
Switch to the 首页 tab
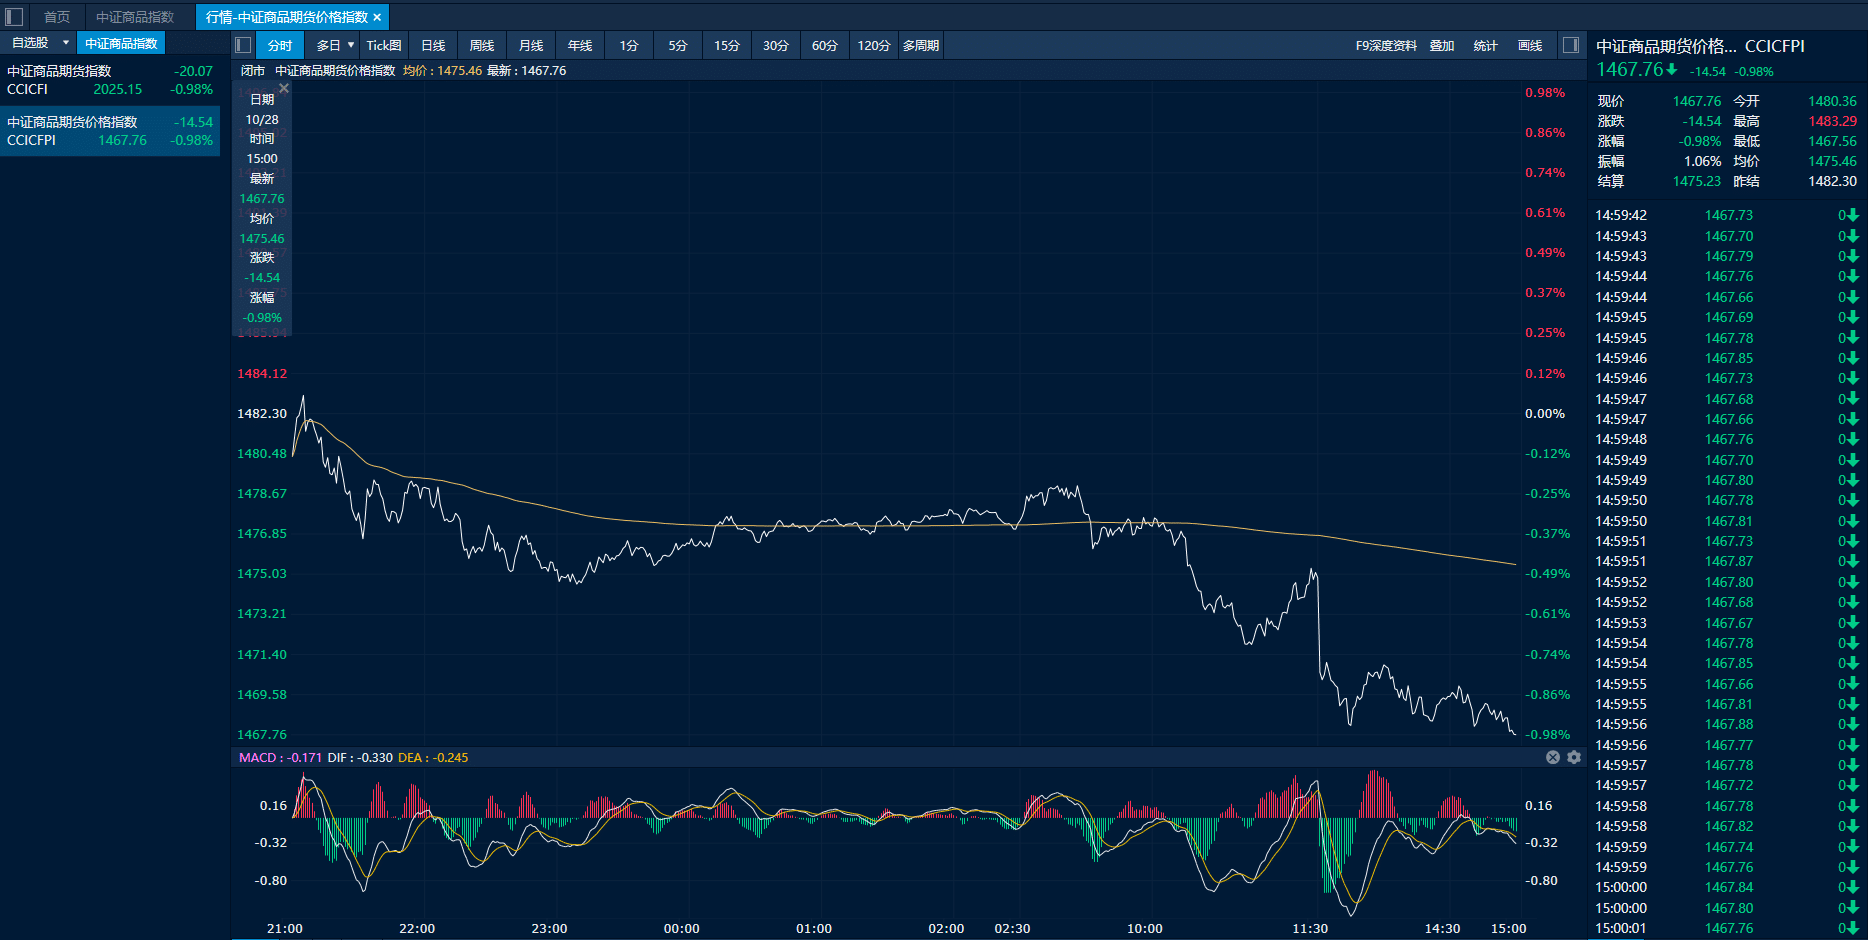pyautogui.click(x=57, y=17)
